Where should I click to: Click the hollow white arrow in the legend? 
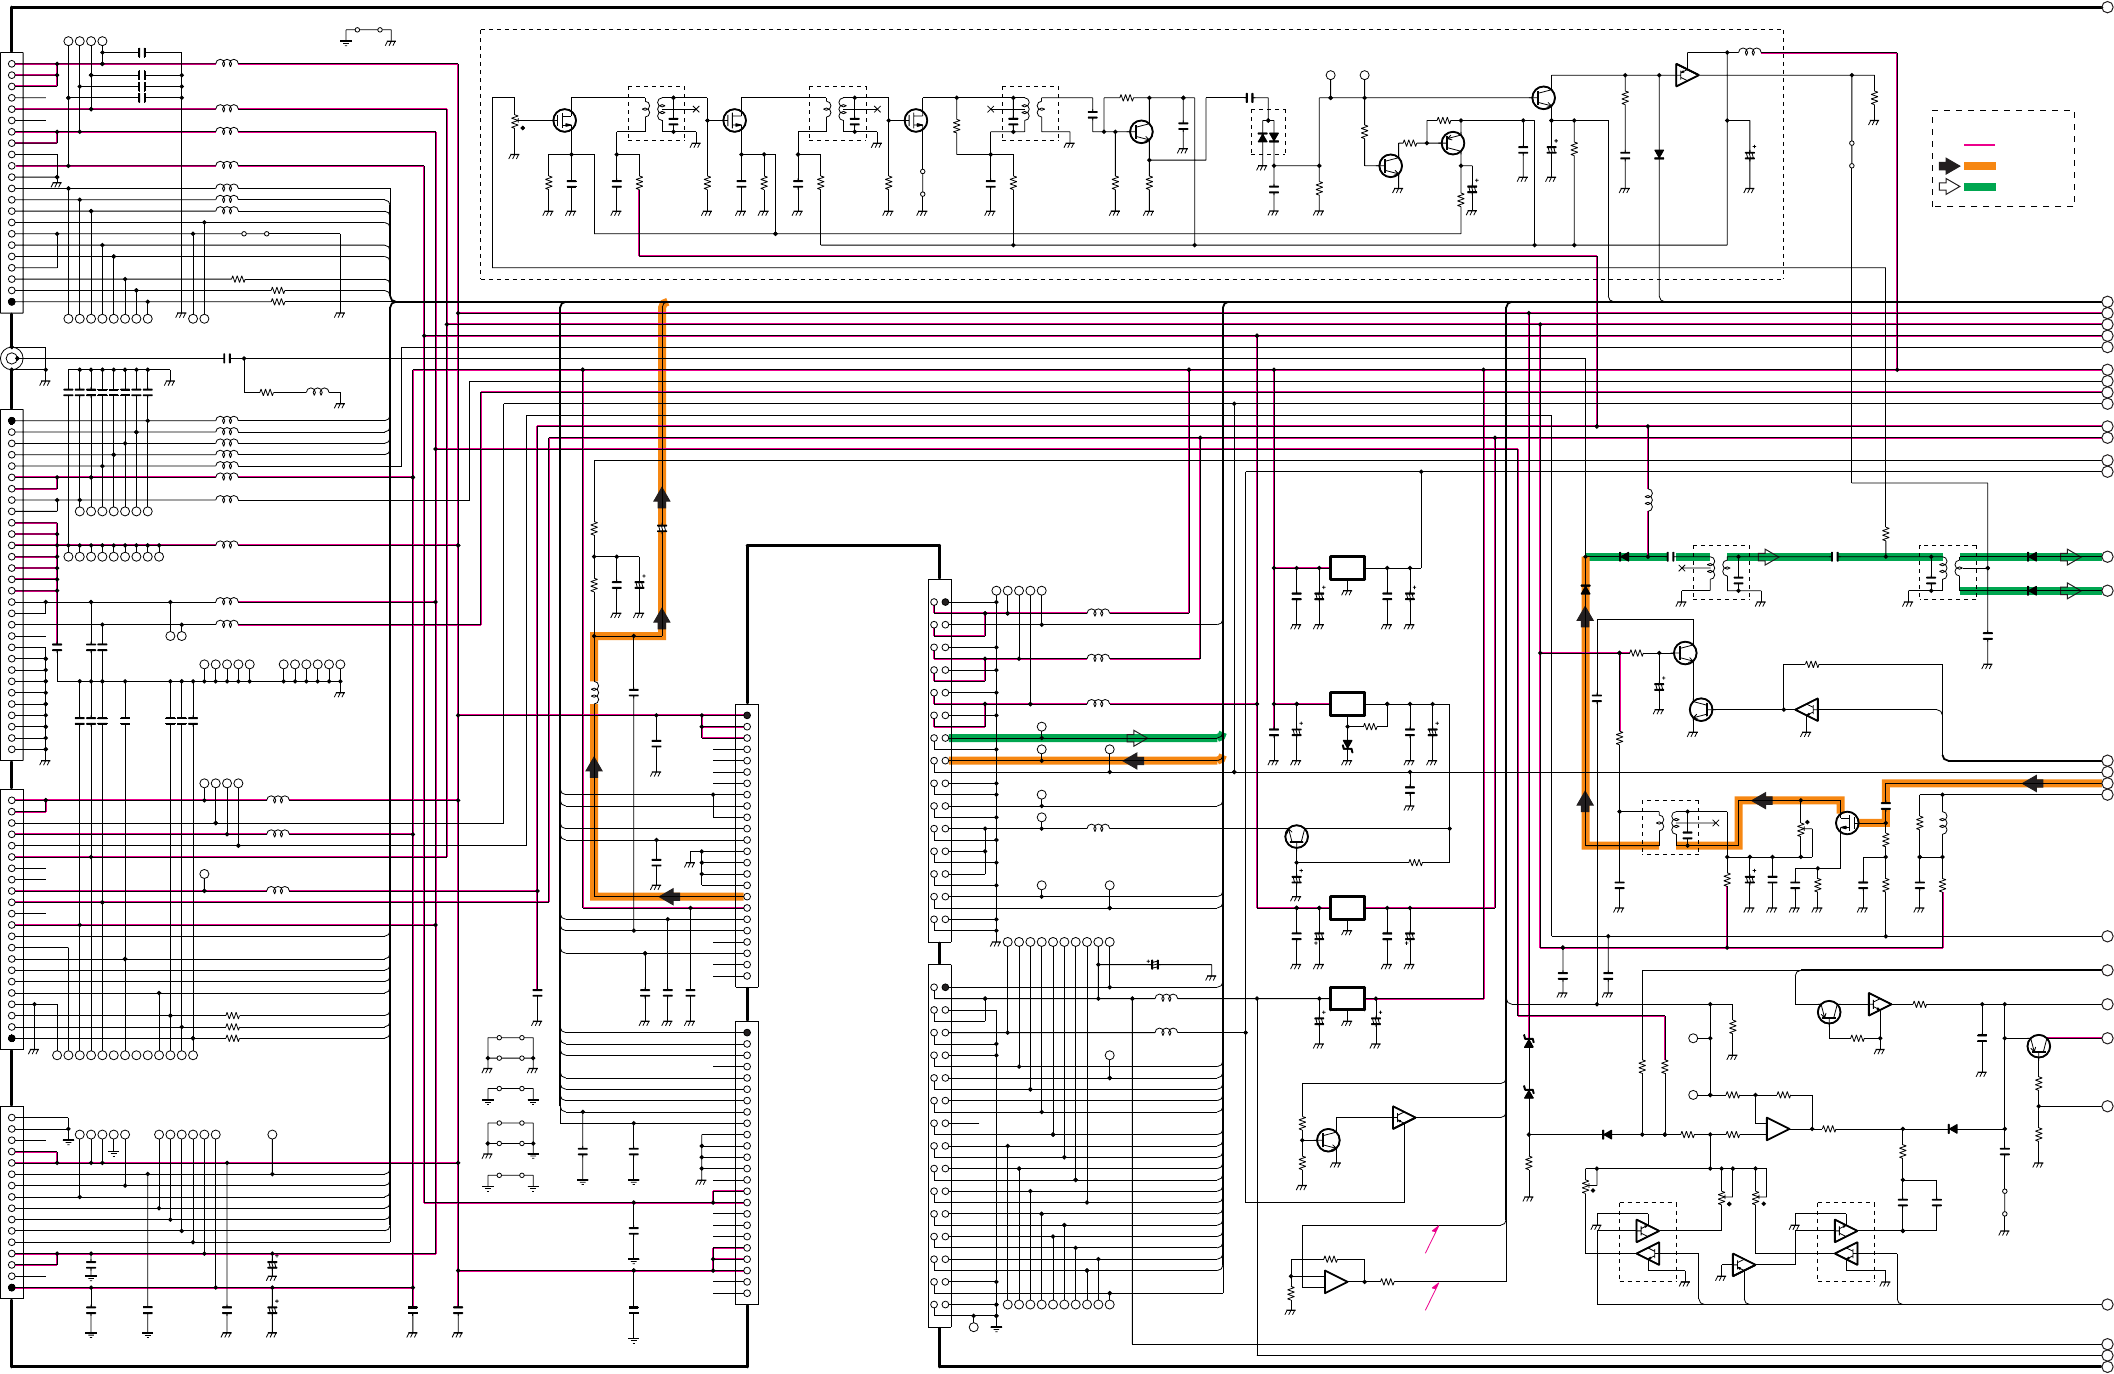point(1949,187)
